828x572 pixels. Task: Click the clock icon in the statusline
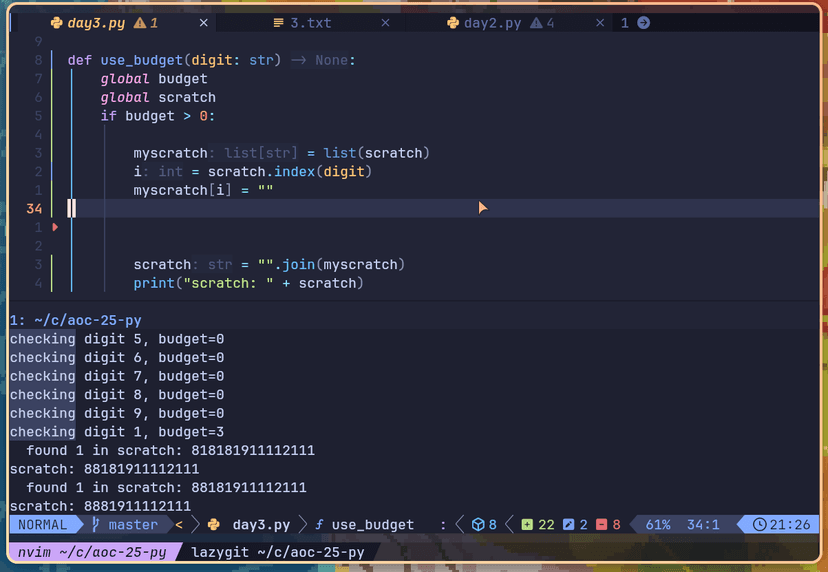point(760,525)
